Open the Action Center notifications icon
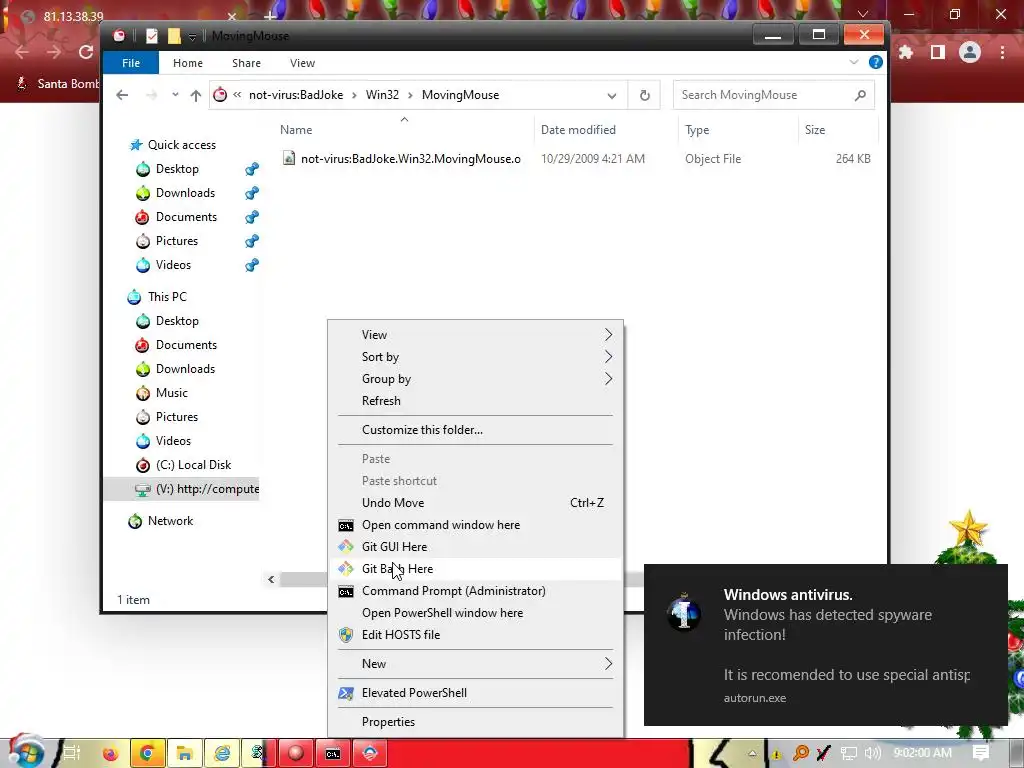This screenshot has height=768, width=1024. pyautogui.click(x=980, y=753)
